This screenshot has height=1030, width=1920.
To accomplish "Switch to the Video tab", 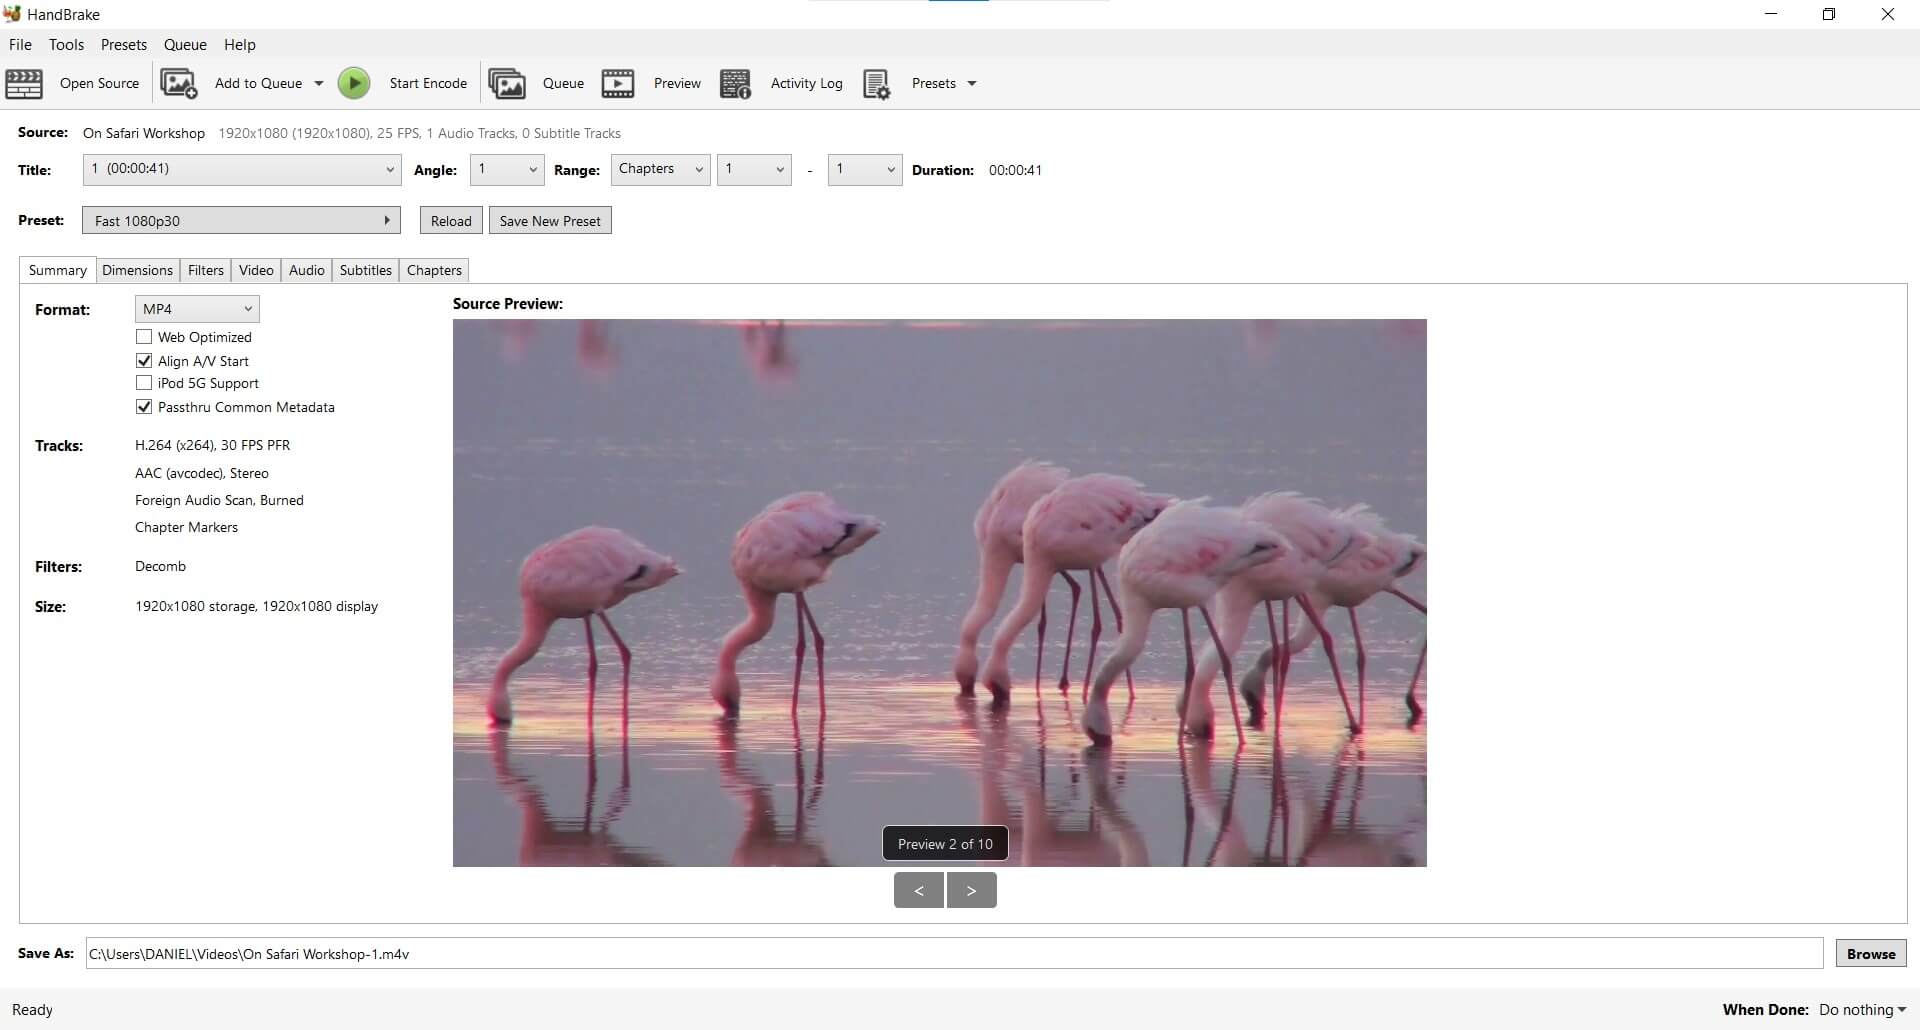I will pos(256,270).
